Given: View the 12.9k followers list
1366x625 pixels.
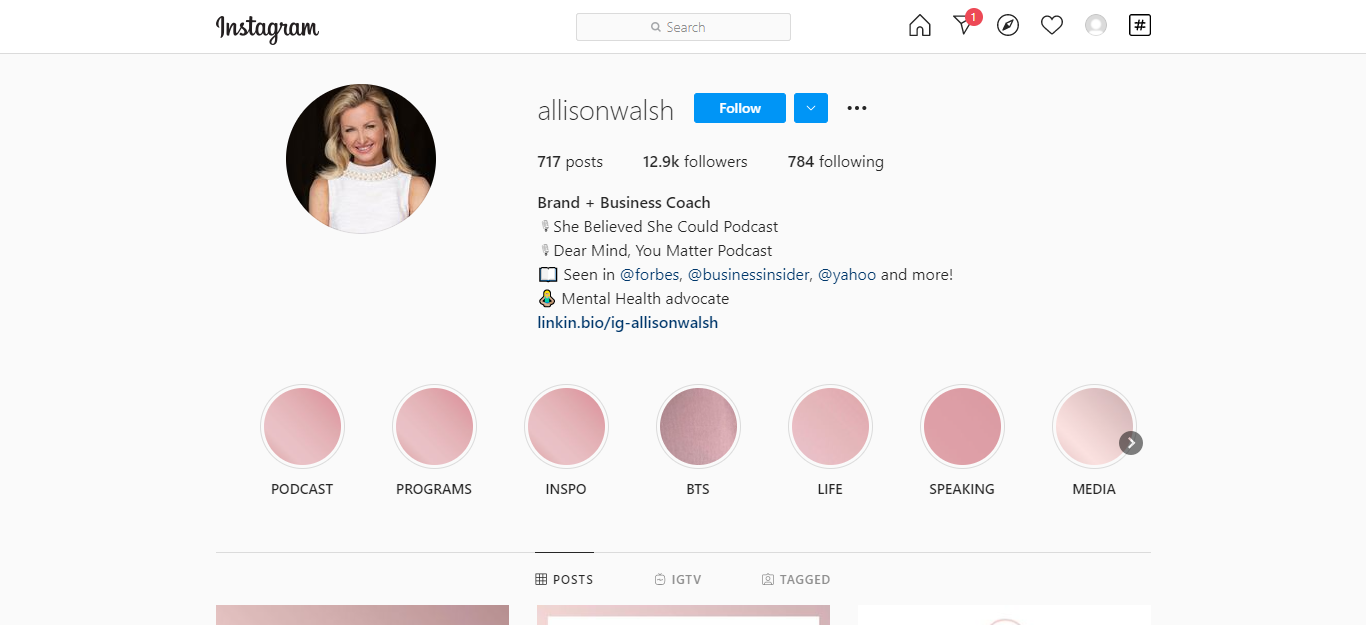Looking at the screenshot, I should (695, 161).
